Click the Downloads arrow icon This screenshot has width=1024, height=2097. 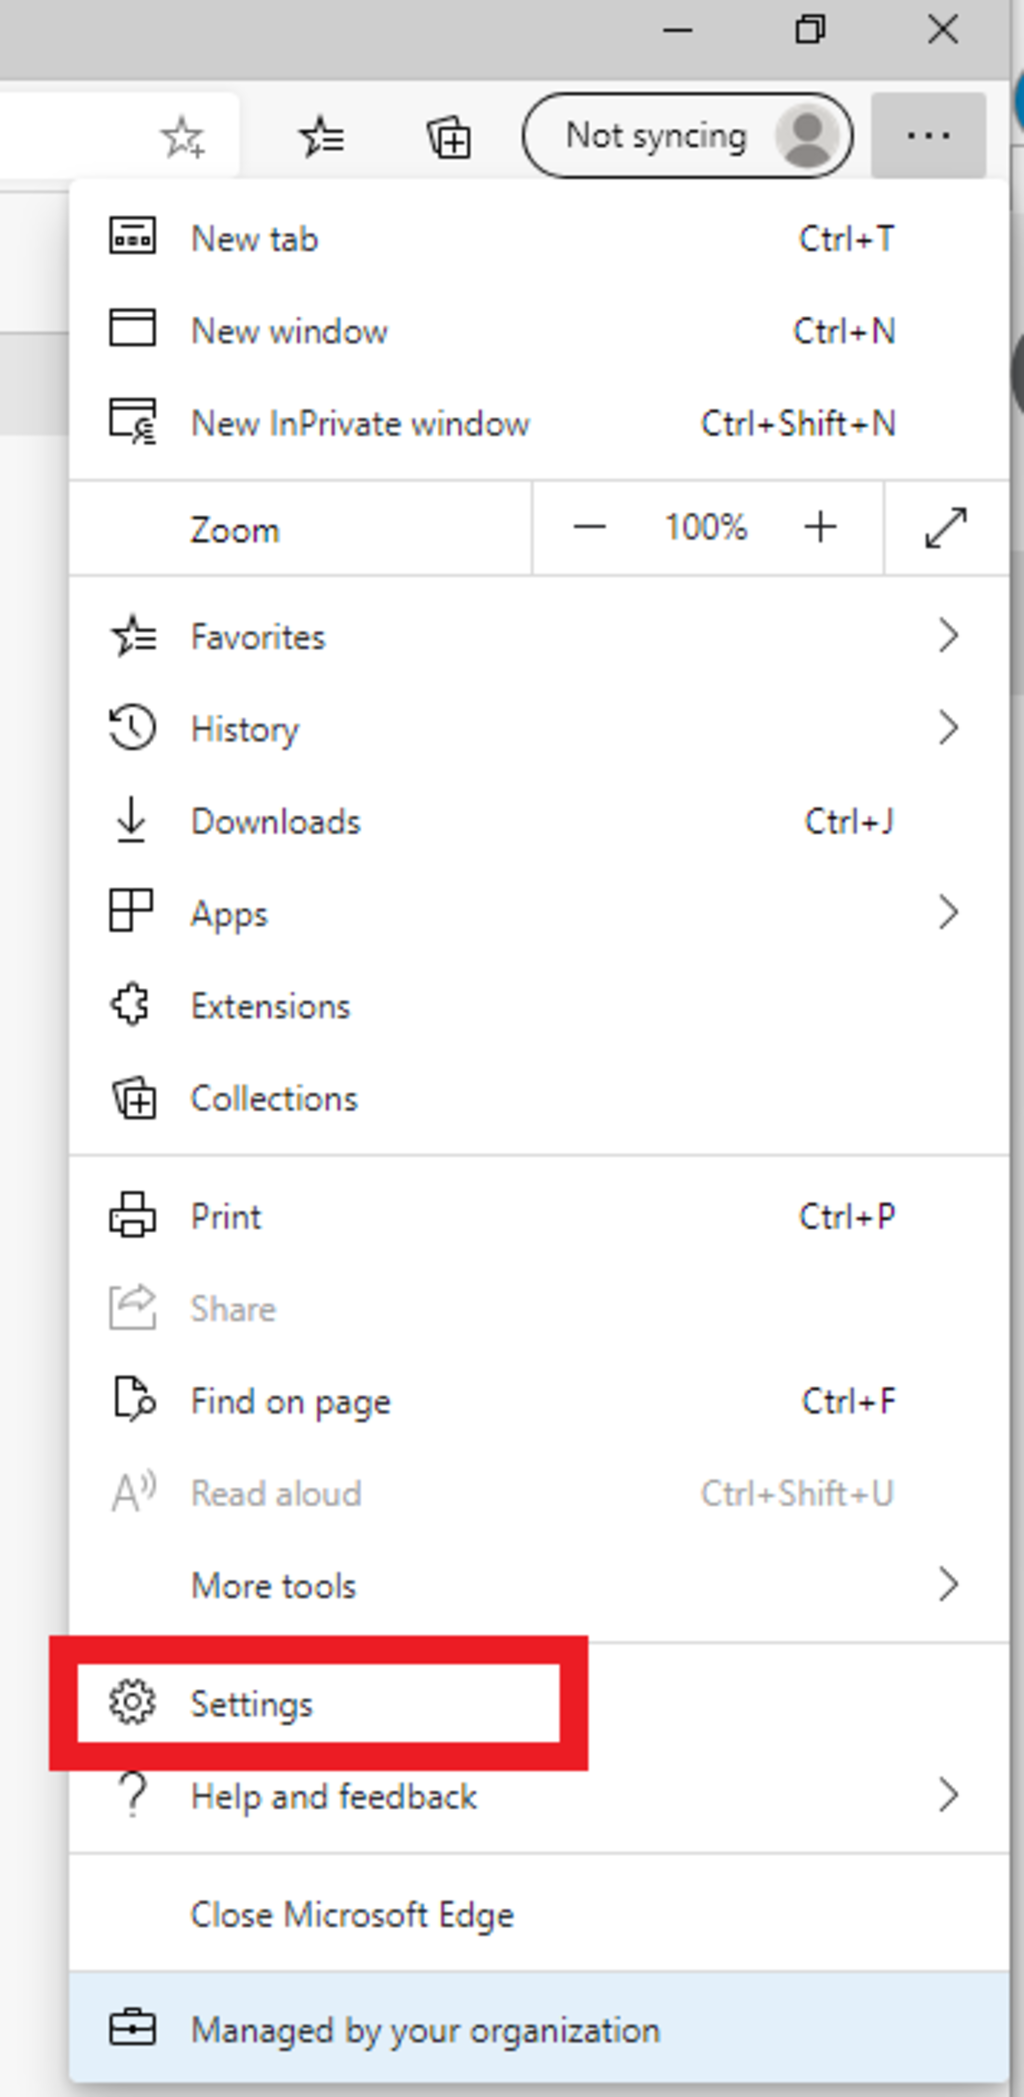pyautogui.click(x=132, y=821)
